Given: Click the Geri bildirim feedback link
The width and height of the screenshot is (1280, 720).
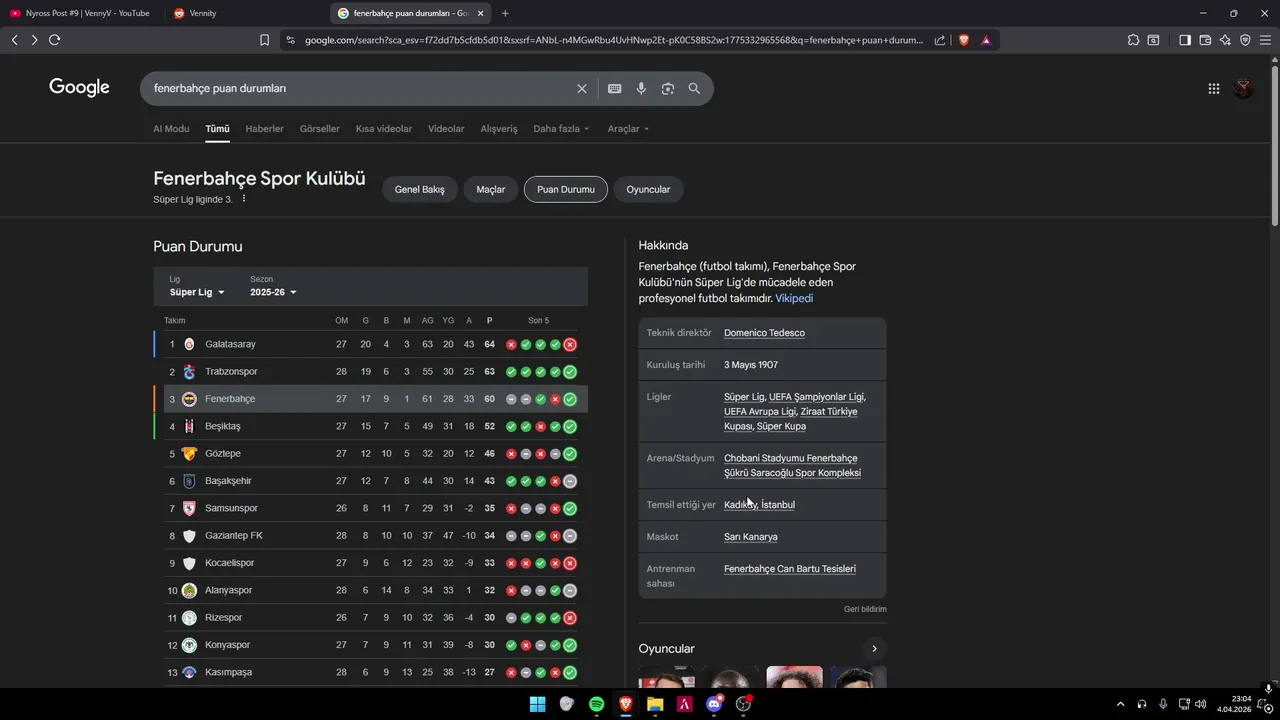Looking at the screenshot, I should pyautogui.click(x=865, y=609).
